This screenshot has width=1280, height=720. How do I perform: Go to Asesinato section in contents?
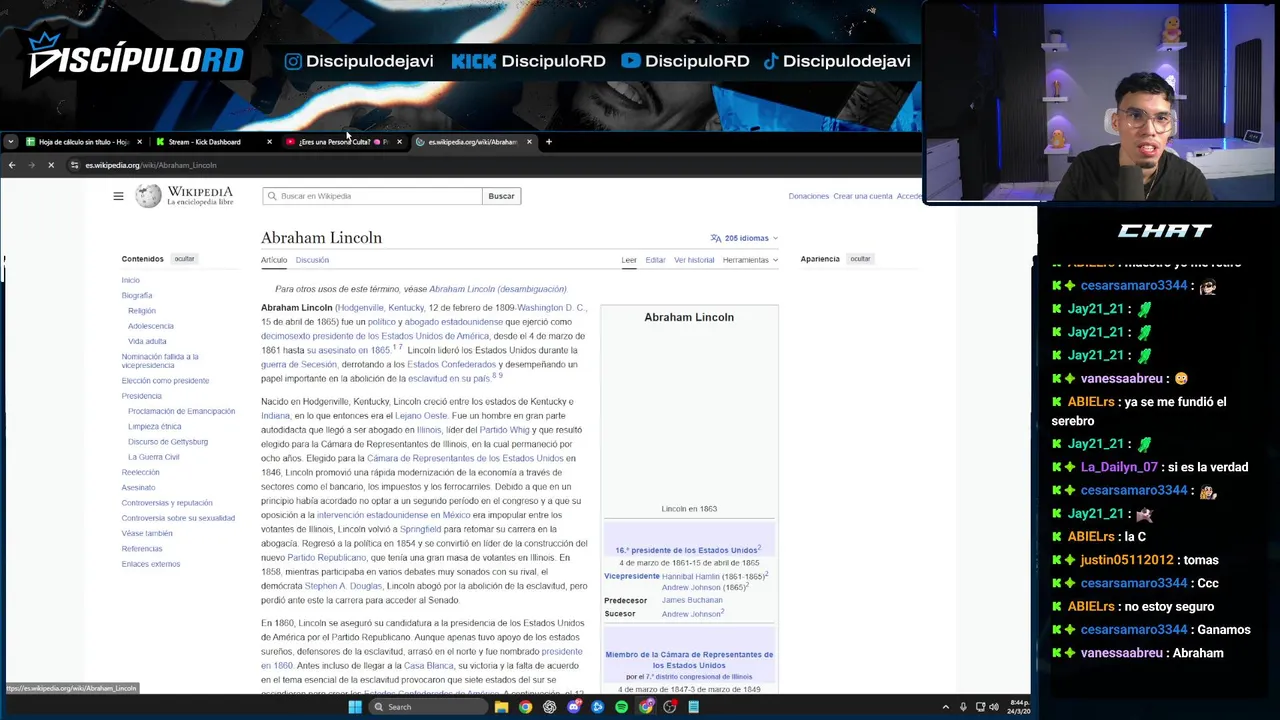coord(138,488)
